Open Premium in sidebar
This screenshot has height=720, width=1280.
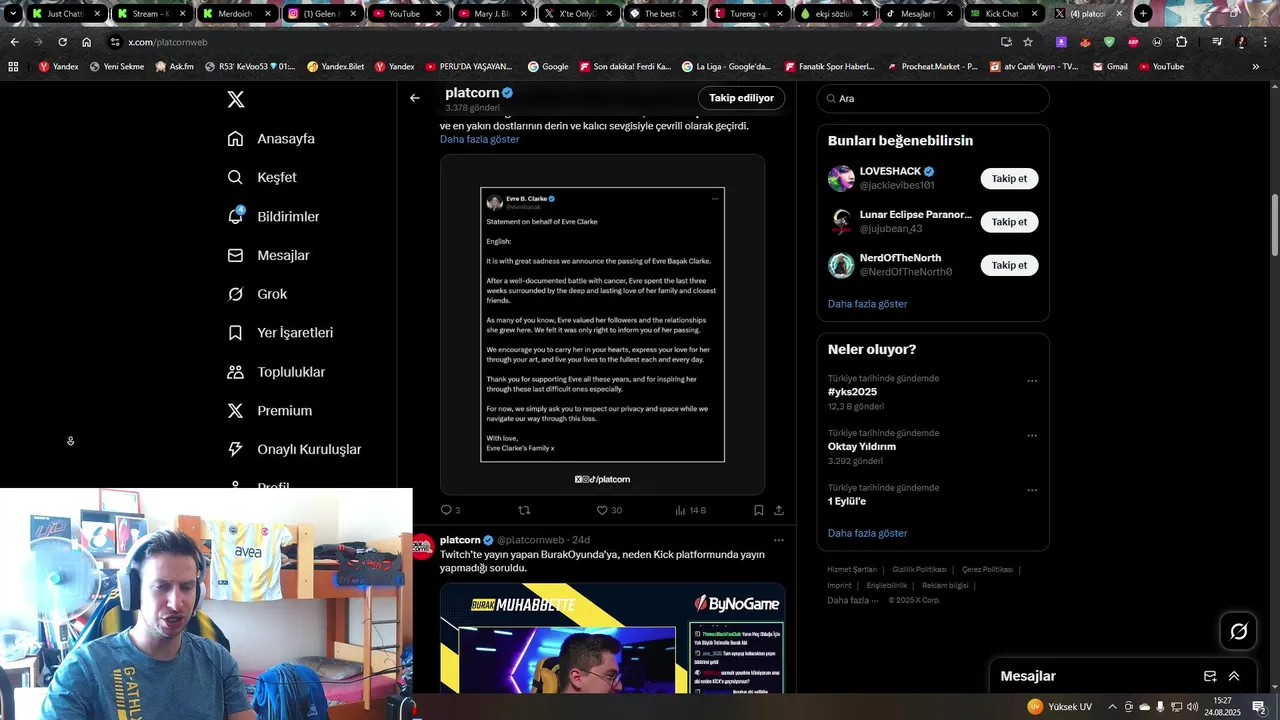269,411
